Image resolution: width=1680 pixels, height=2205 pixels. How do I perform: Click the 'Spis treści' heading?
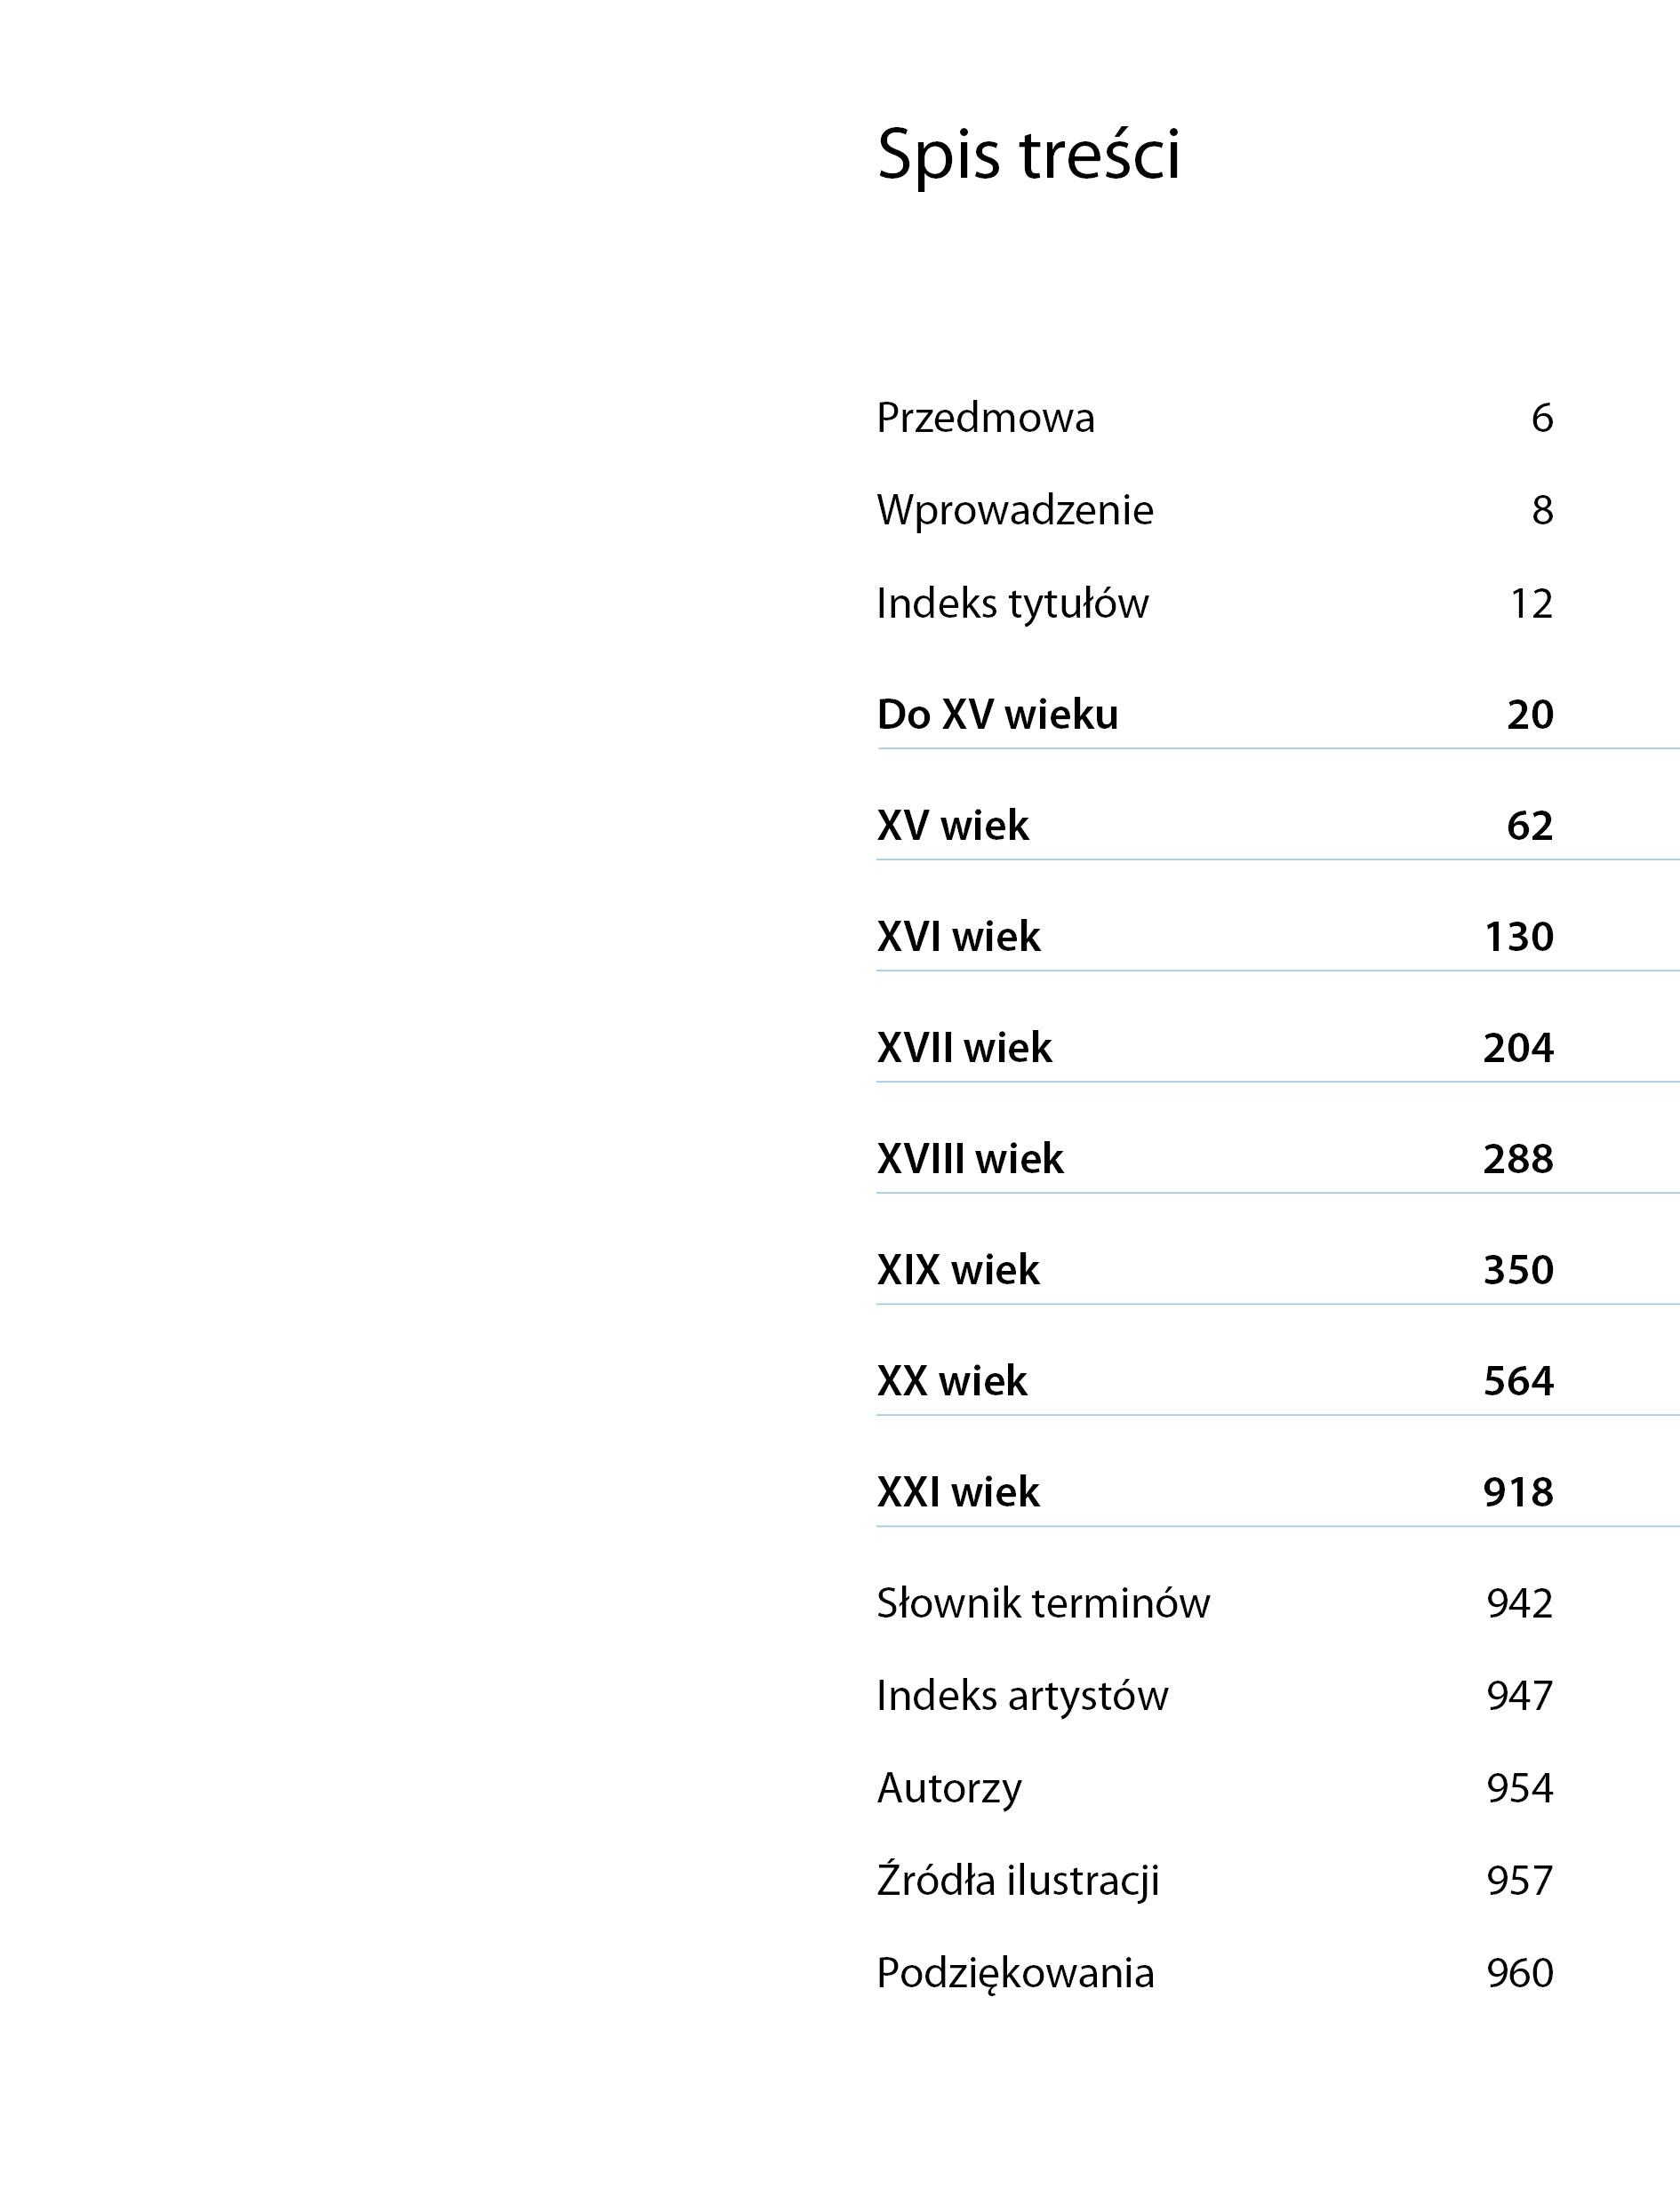1028,155
